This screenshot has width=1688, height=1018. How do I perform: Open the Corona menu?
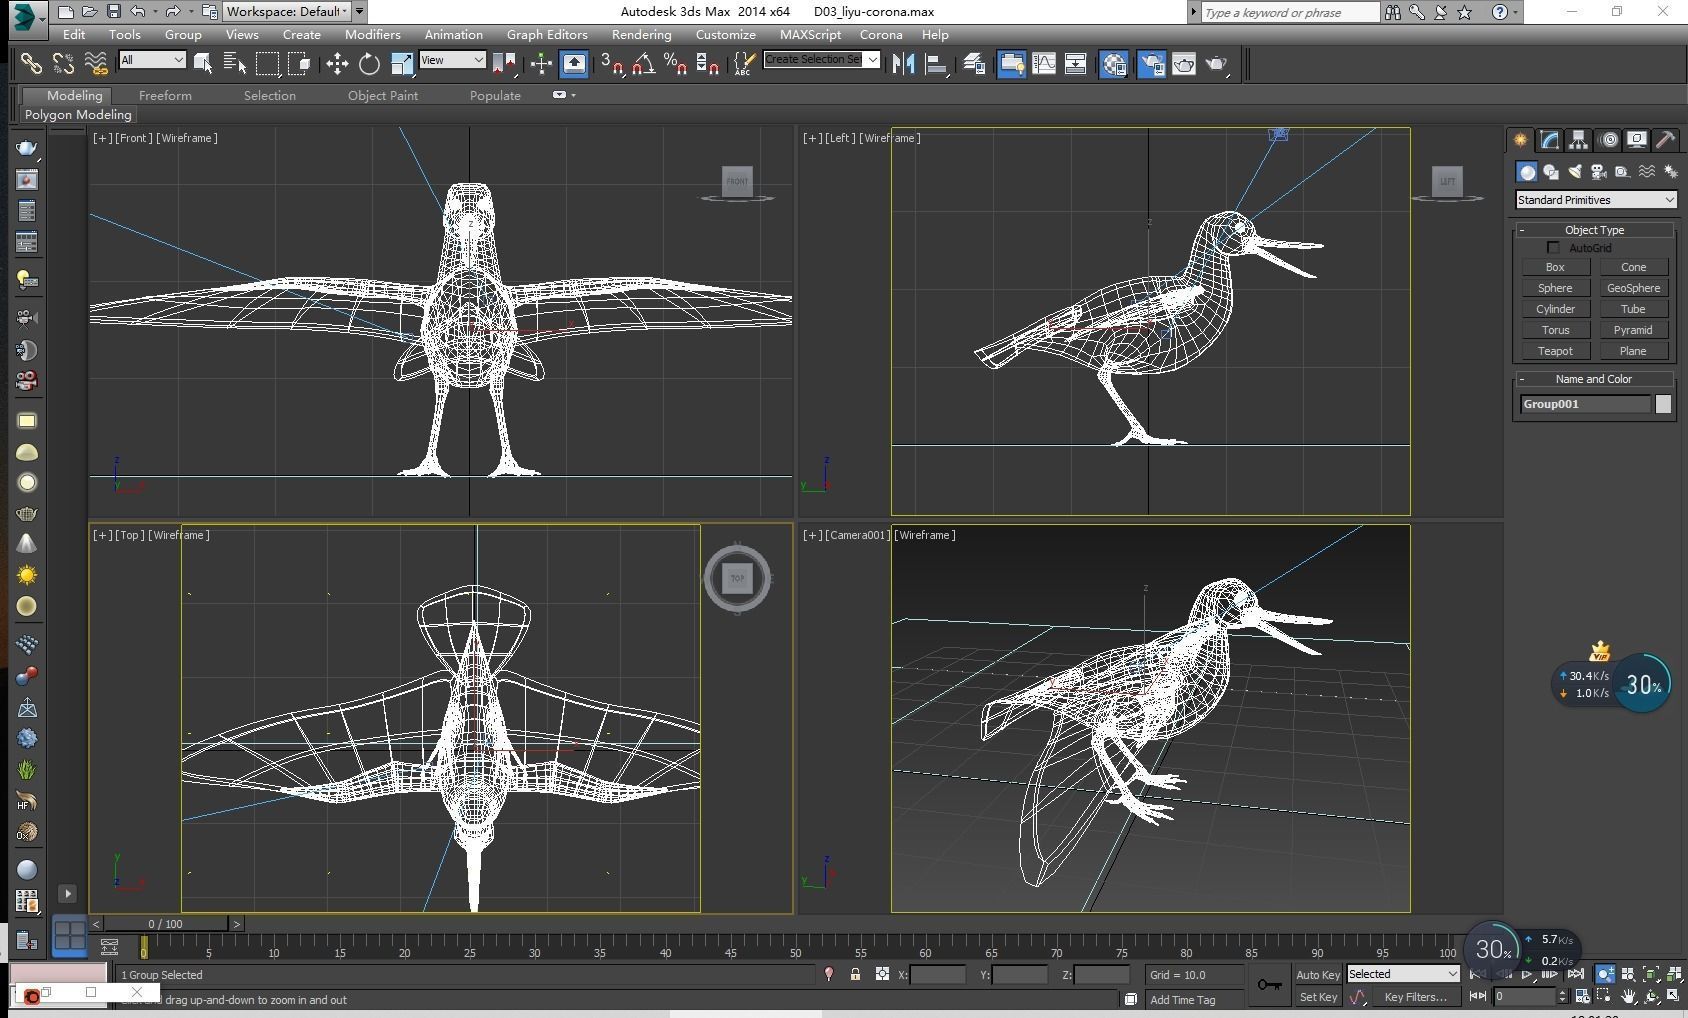pos(881,34)
